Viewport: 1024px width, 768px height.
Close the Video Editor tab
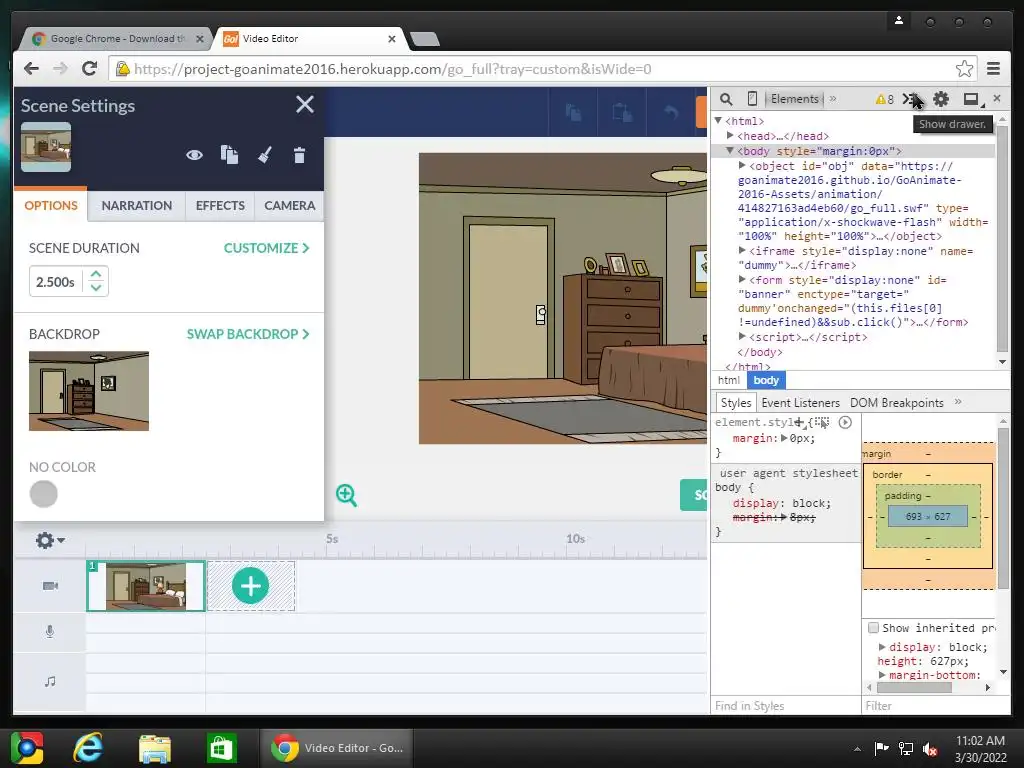(392, 39)
